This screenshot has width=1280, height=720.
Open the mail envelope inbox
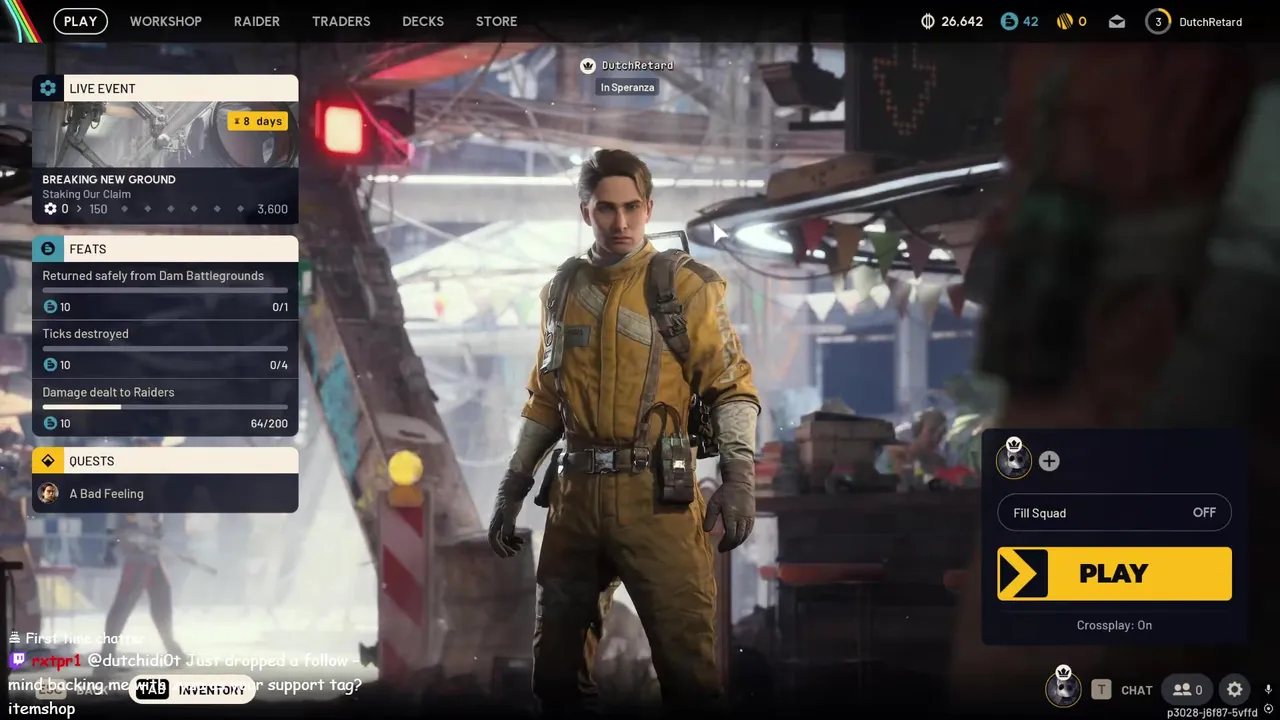(x=1117, y=22)
